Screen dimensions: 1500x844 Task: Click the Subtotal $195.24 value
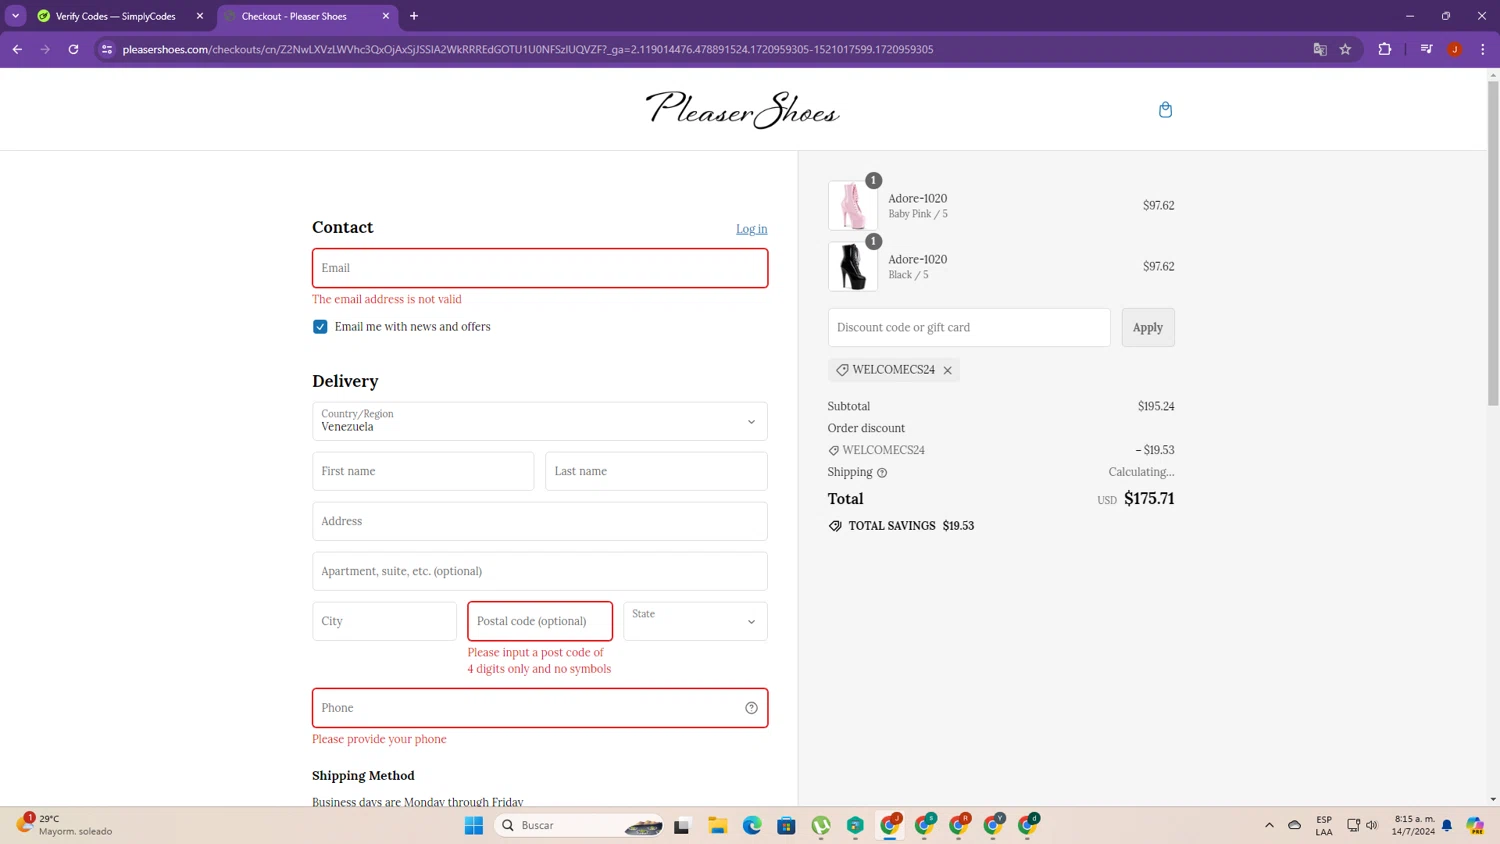coord(1156,406)
